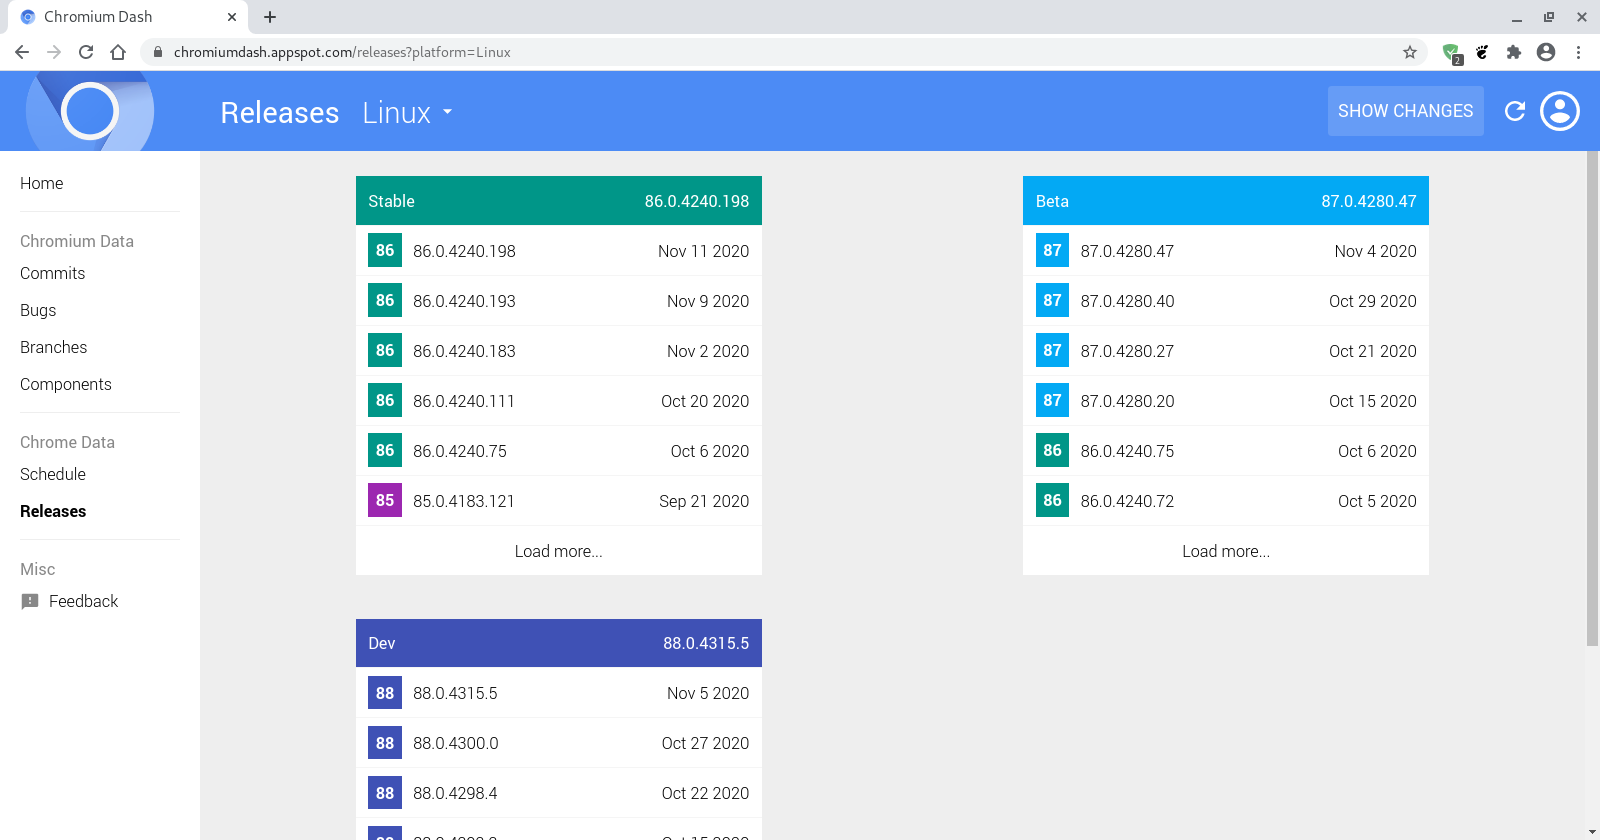This screenshot has width=1600, height=840.
Task: Click the Stable channel header
Action: click(x=559, y=201)
